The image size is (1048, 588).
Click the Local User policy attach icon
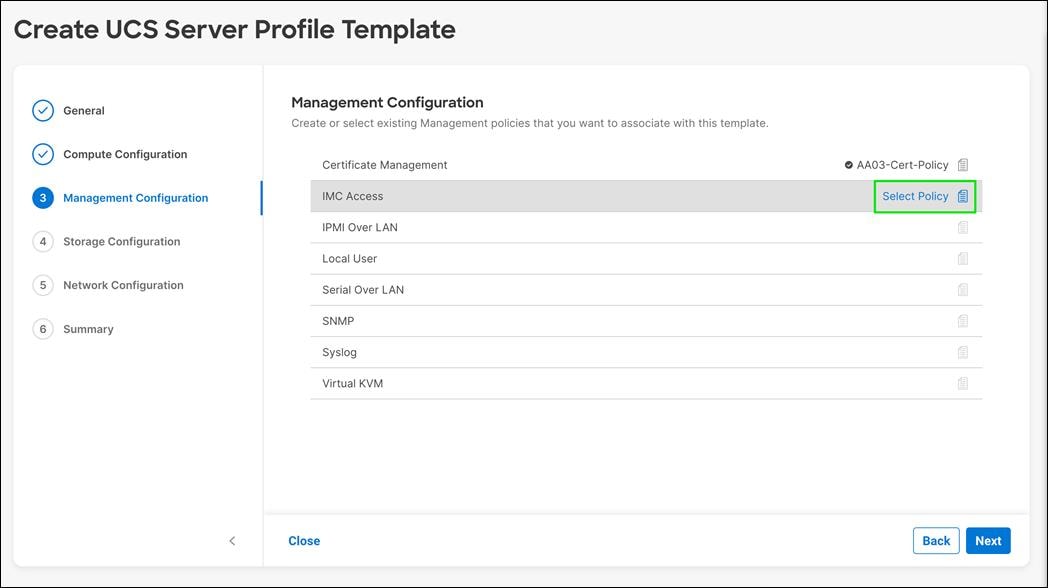962,258
